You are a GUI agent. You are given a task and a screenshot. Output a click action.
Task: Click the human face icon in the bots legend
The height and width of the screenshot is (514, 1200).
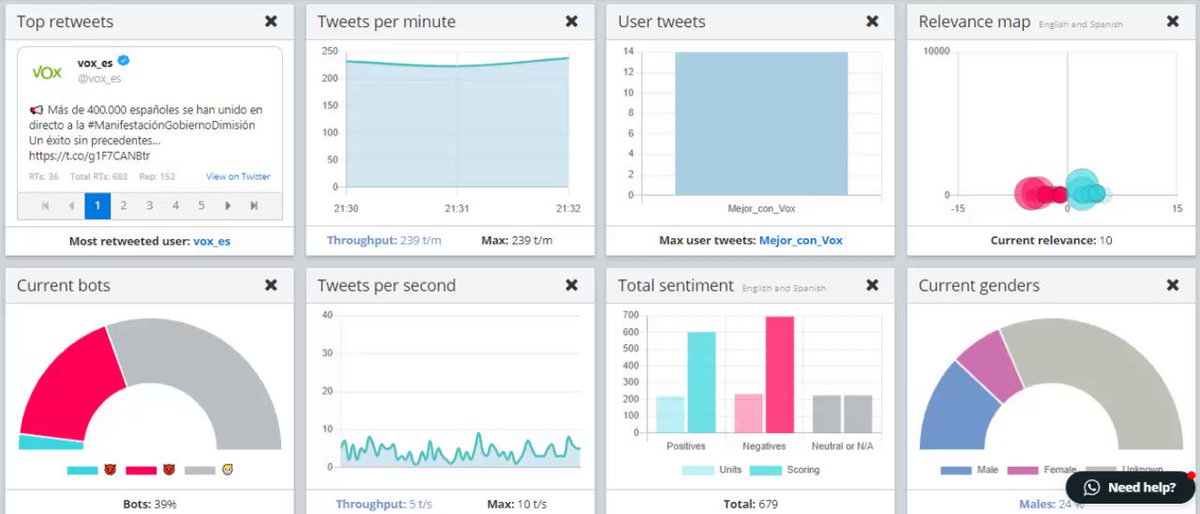coord(227,470)
